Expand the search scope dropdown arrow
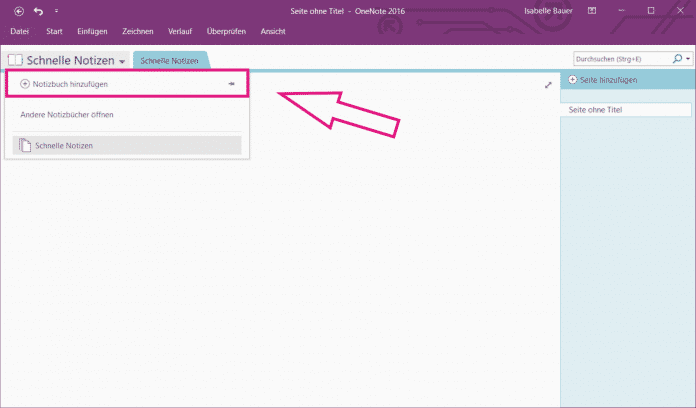696x408 pixels. [x=688, y=59]
